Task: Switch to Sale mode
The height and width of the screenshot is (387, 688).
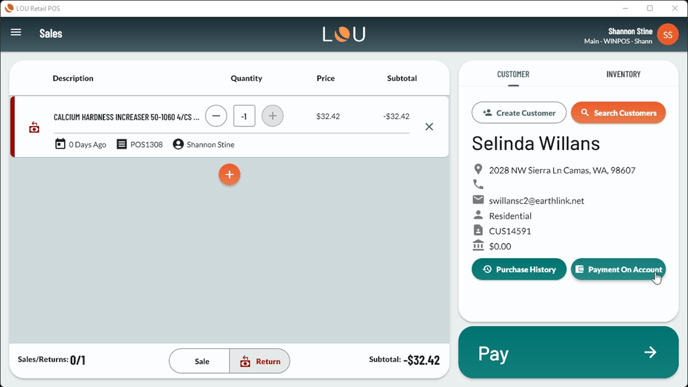Action: 200,361
